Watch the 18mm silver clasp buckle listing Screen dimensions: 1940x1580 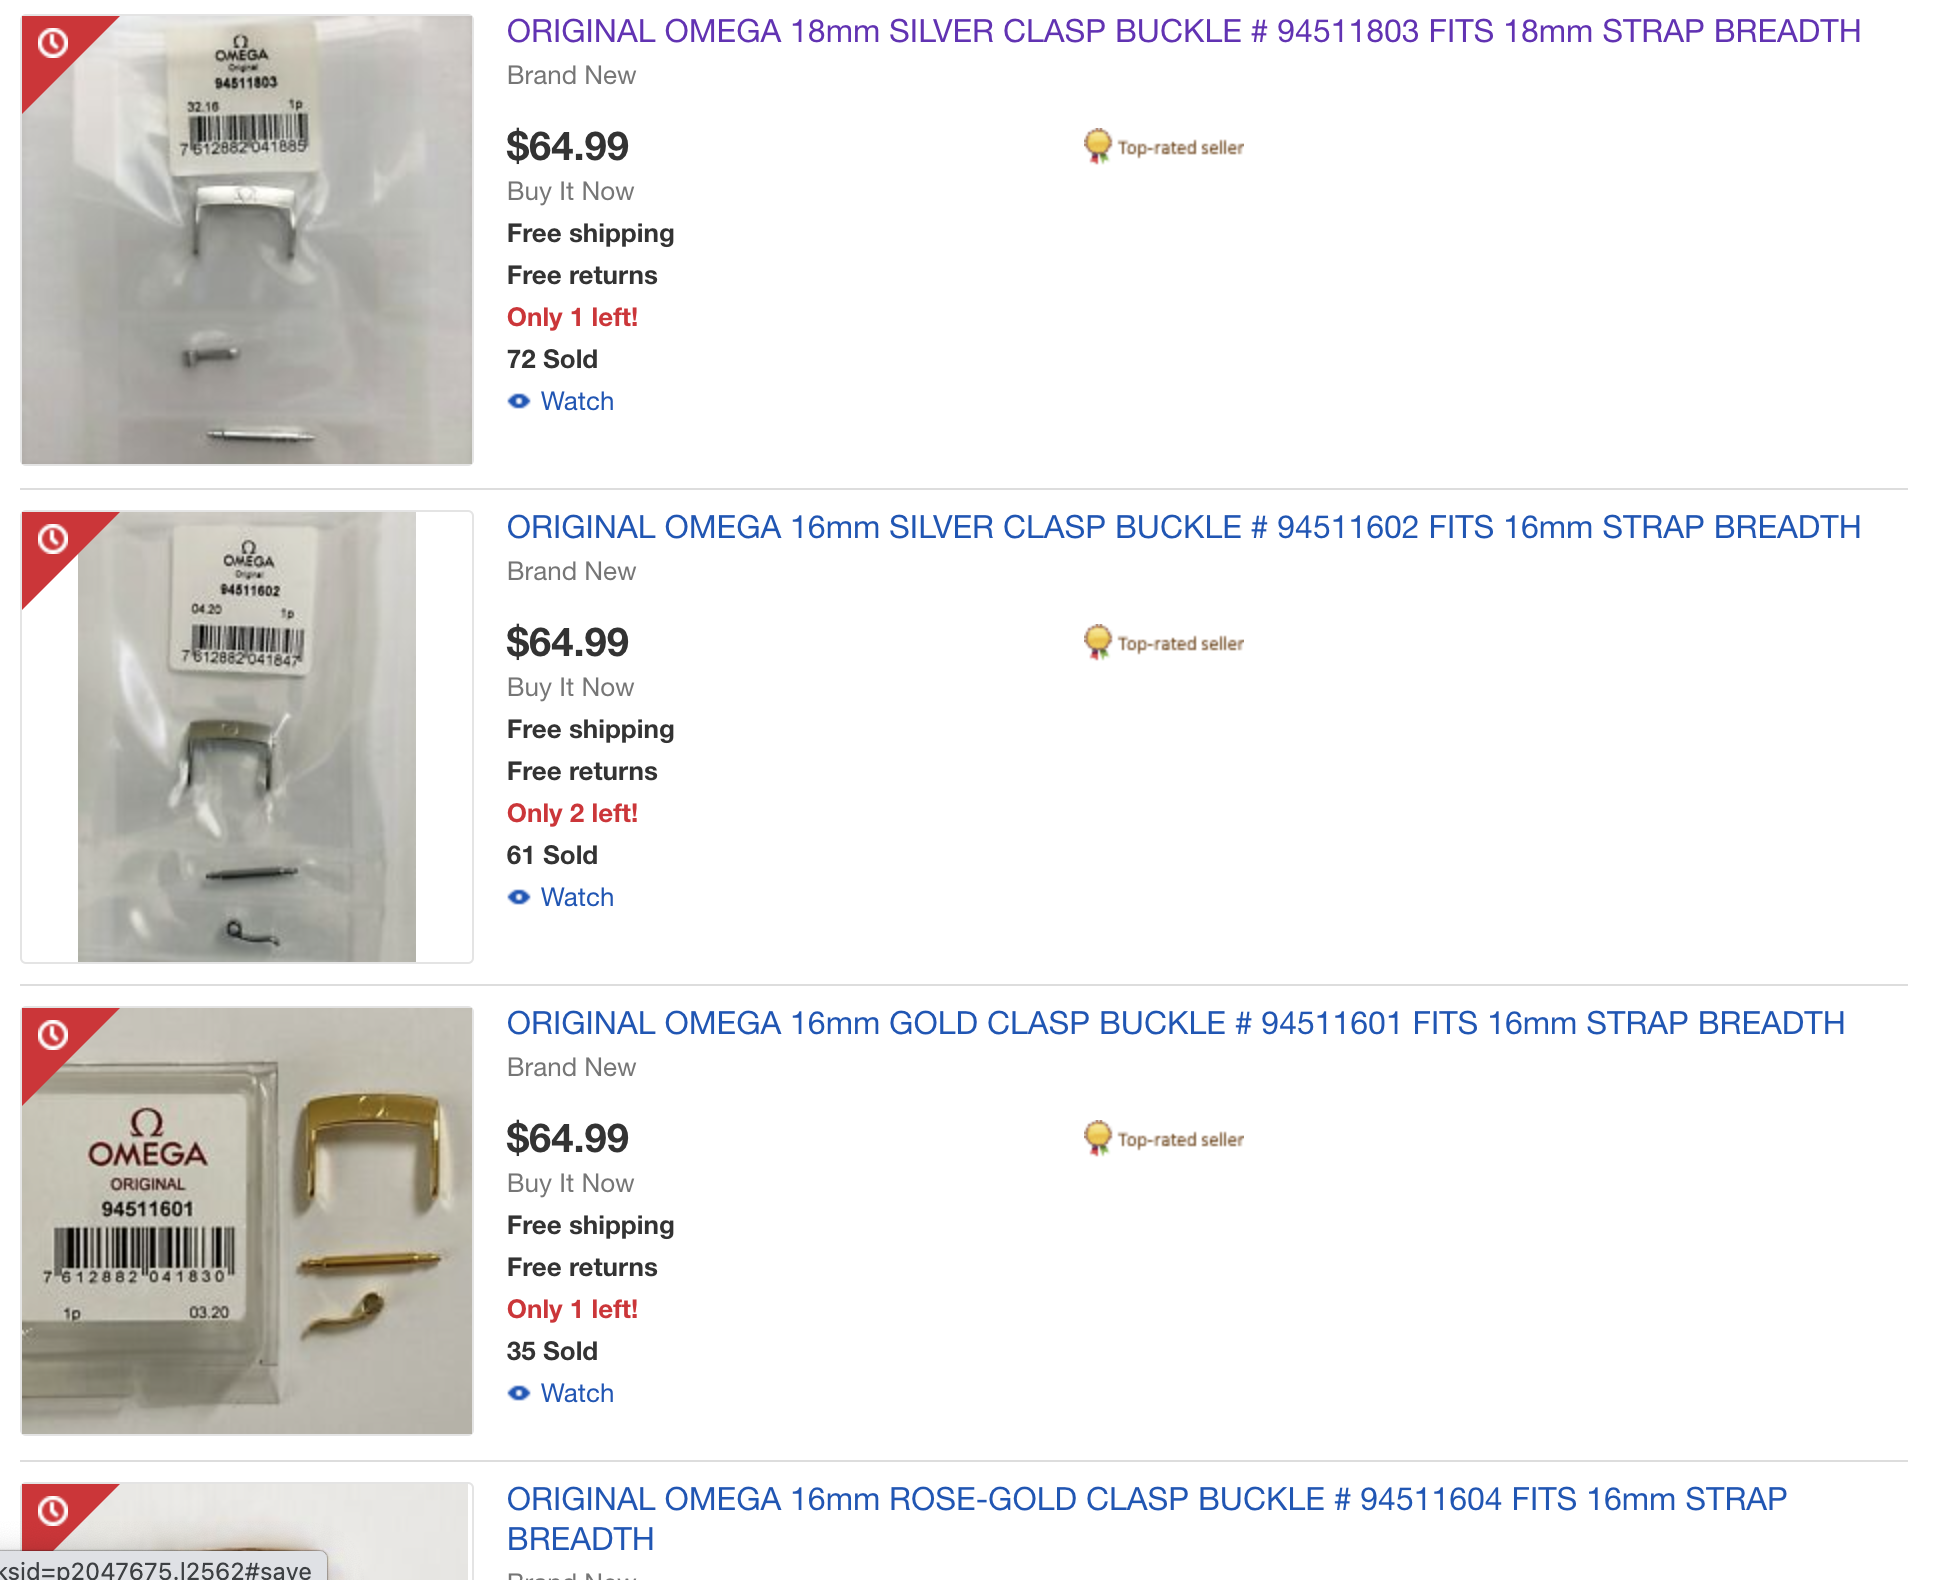click(576, 401)
